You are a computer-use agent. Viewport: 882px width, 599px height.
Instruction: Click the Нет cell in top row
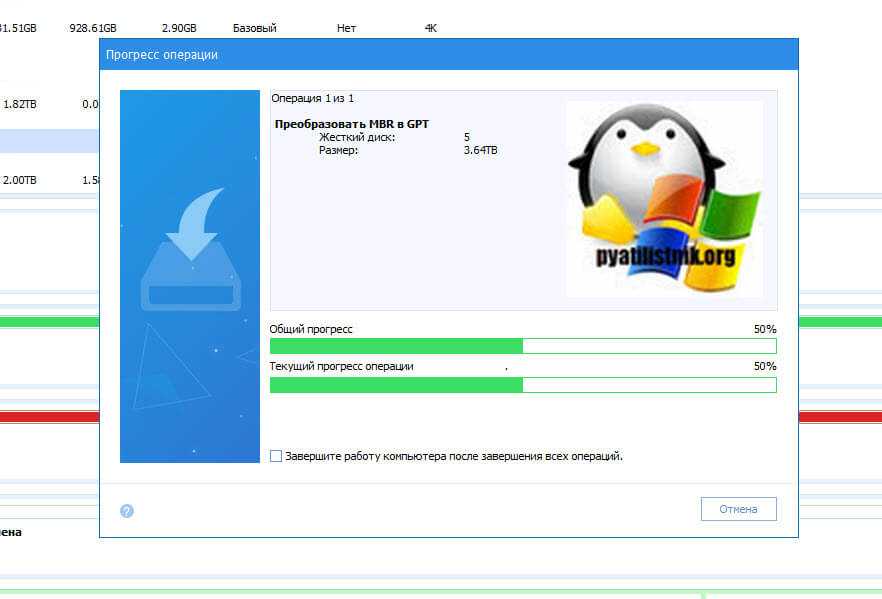pyautogui.click(x=346, y=28)
